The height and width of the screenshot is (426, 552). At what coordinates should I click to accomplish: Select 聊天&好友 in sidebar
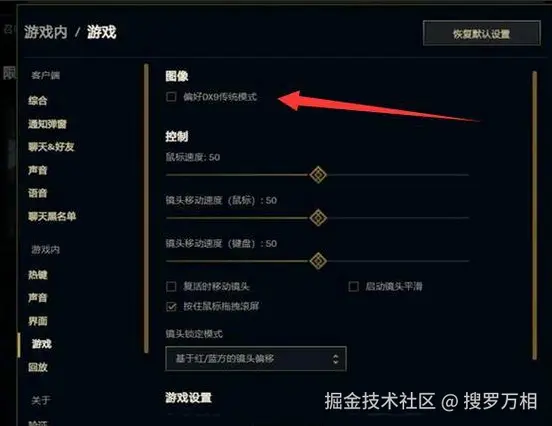[x=51, y=147]
